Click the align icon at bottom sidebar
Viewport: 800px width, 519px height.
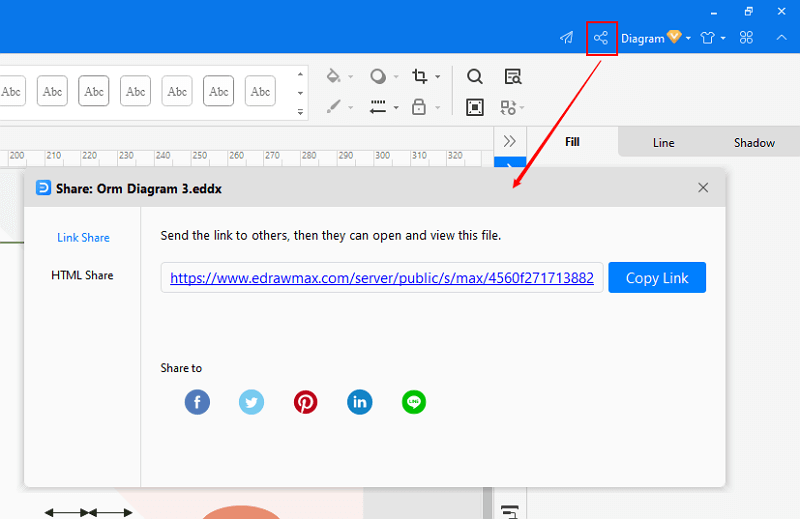pyautogui.click(x=510, y=511)
